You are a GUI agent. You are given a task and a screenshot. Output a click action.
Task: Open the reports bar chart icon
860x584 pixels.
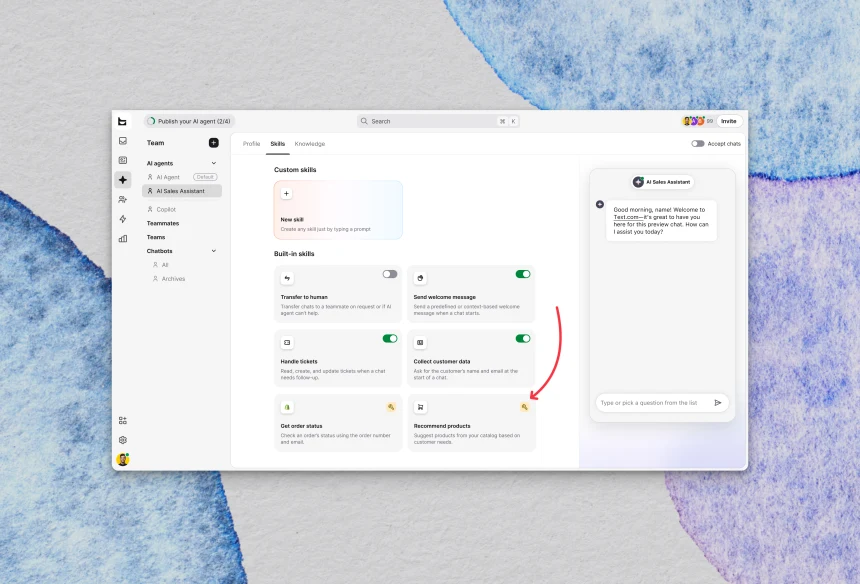point(123,239)
